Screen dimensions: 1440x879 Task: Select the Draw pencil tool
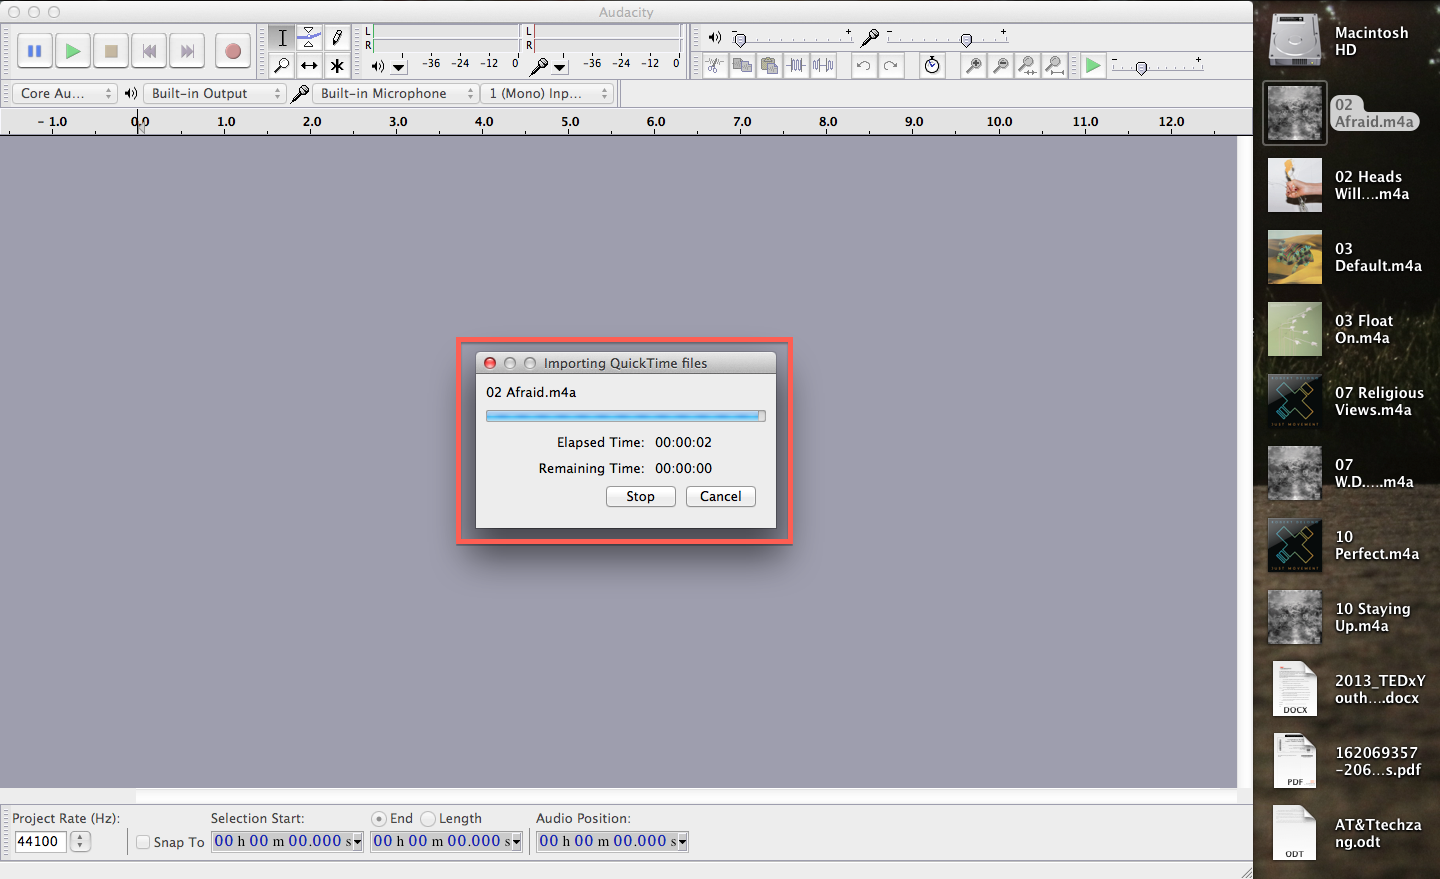point(337,38)
